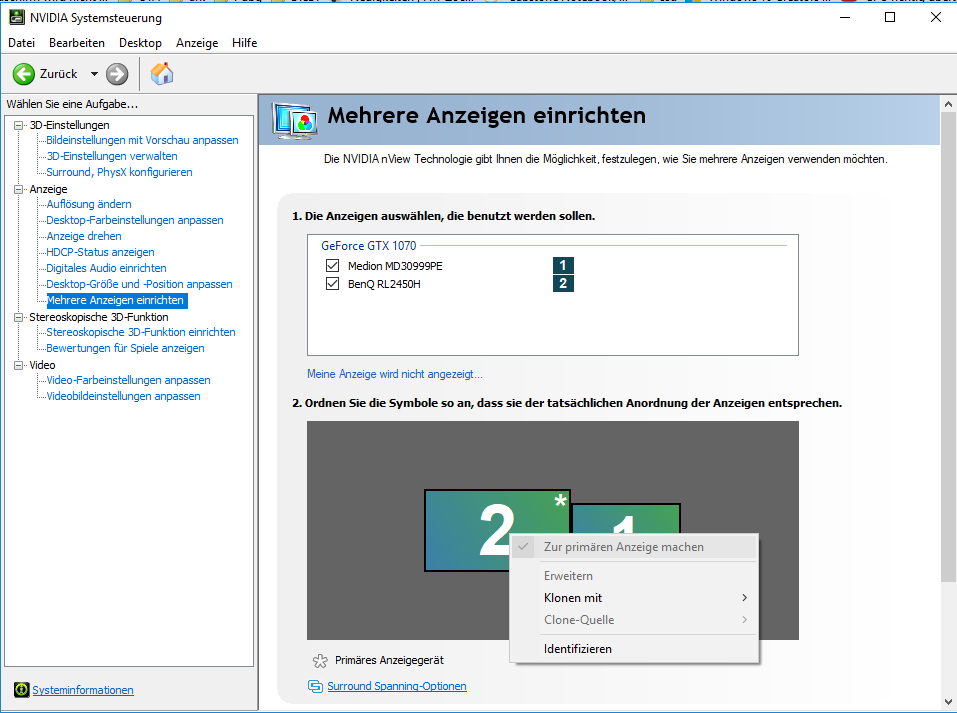Open HDCP-Status anzeigen
Image resolution: width=957 pixels, height=713 pixels.
tap(100, 252)
